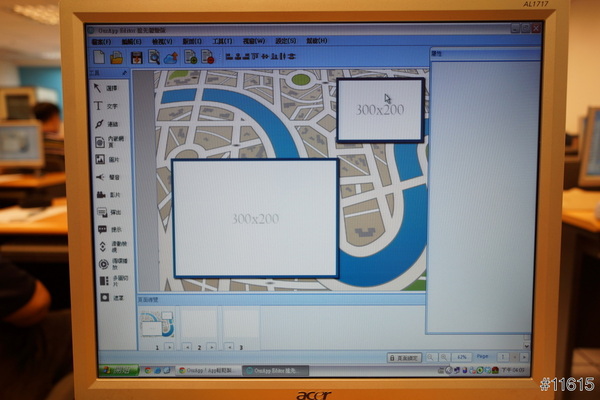Preview page with magnifier document icon
This screenshot has width=600, height=400.
click(x=154, y=57)
